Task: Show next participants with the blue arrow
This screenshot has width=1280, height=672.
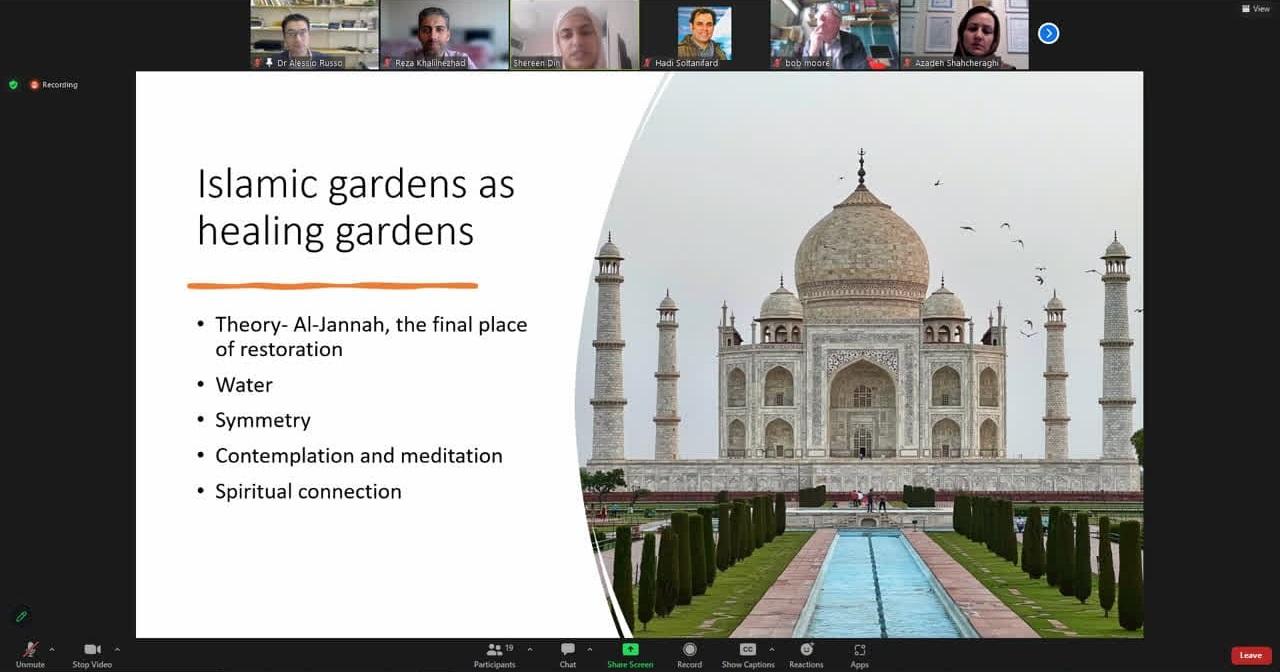Action: (x=1048, y=33)
